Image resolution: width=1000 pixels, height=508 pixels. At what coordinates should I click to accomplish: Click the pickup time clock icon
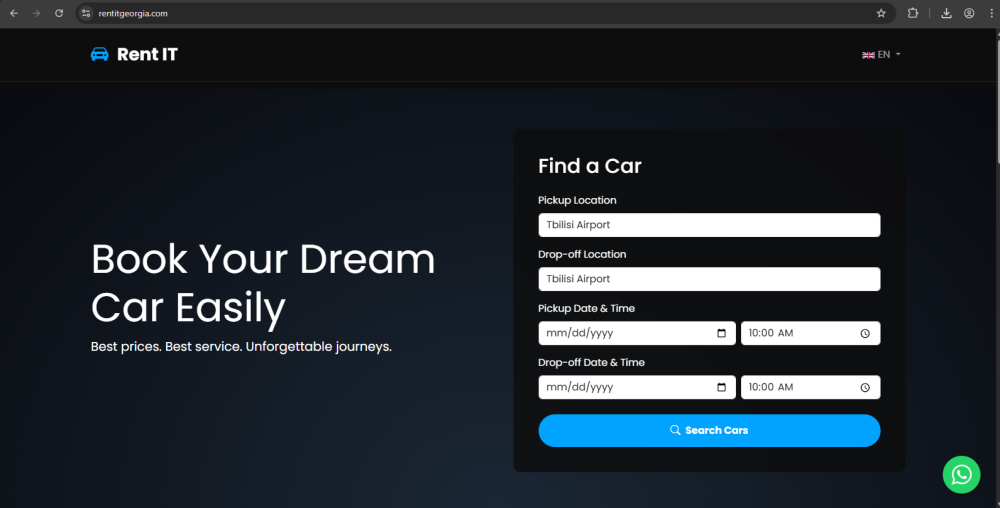point(866,333)
